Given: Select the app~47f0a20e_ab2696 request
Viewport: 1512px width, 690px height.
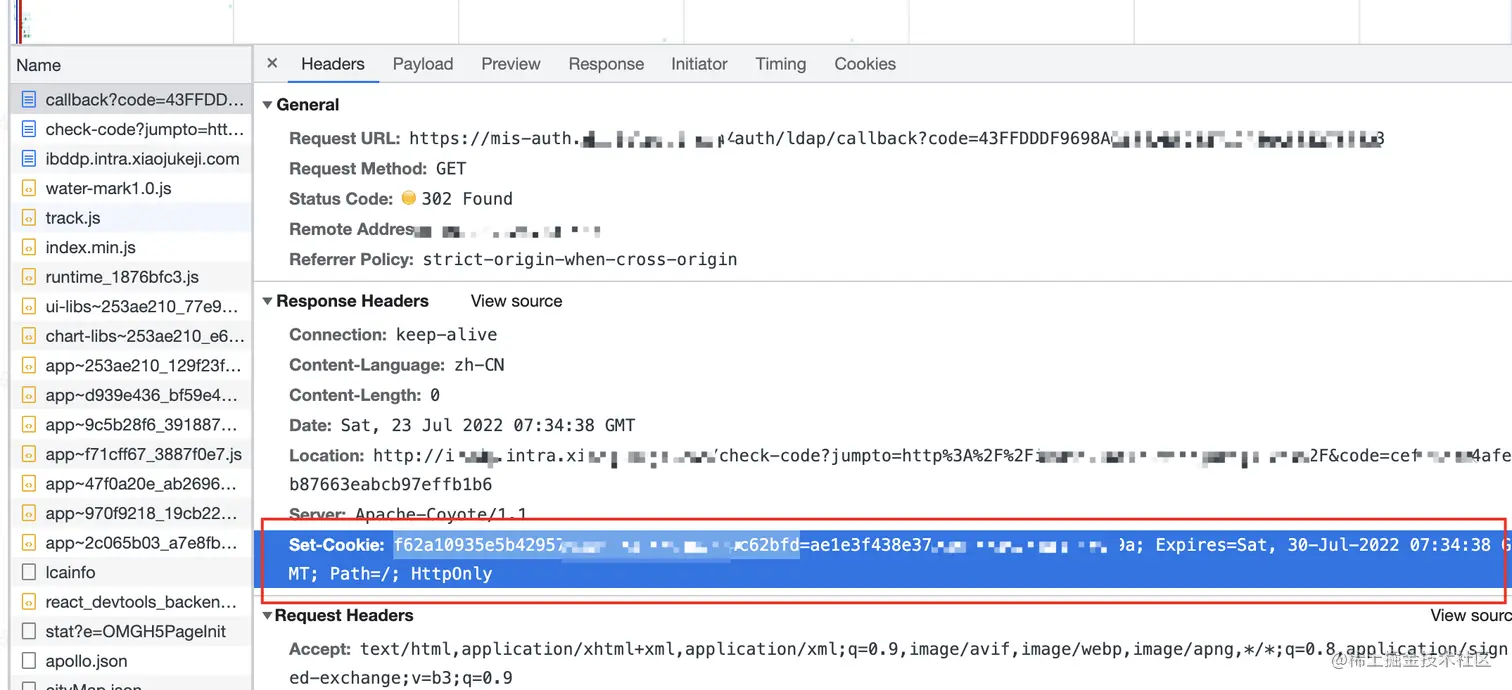Looking at the screenshot, I should click(131, 484).
